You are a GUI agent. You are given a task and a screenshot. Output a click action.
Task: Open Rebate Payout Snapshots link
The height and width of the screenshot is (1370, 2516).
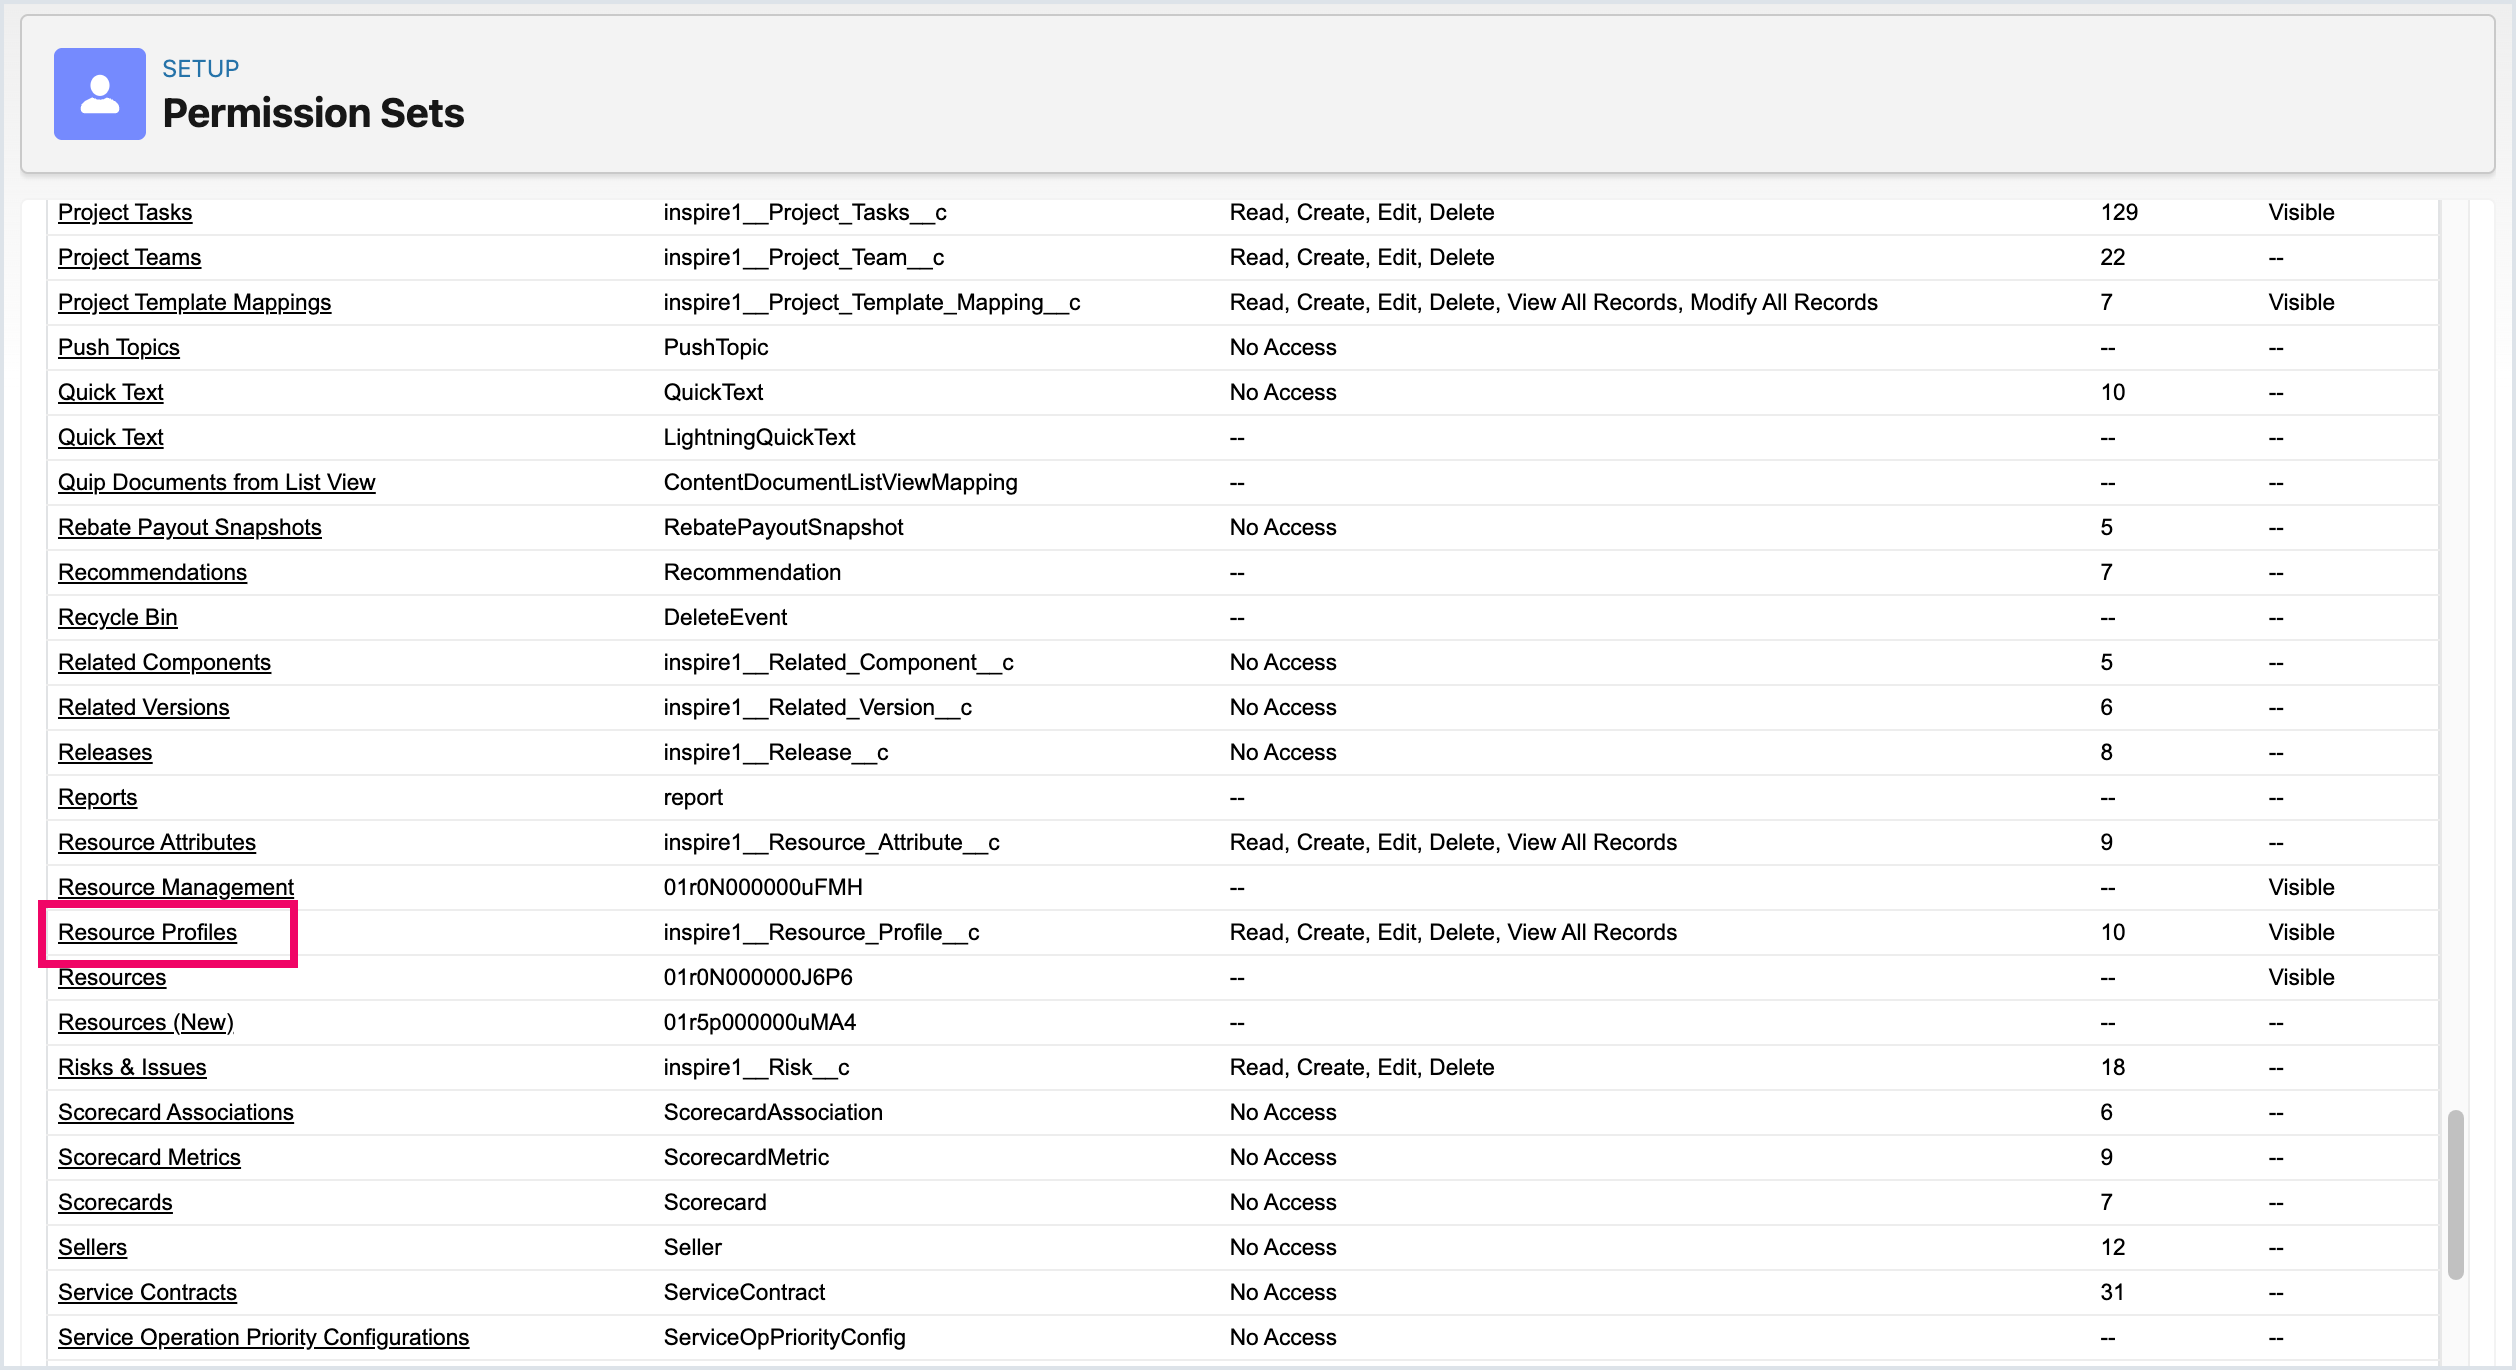(x=189, y=527)
